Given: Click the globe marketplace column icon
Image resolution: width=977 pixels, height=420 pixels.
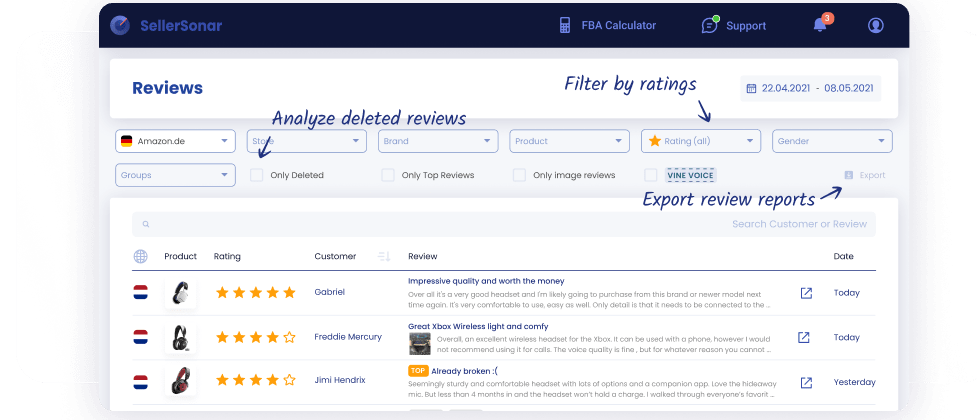Looking at the screenshot, I should point(141,257).
